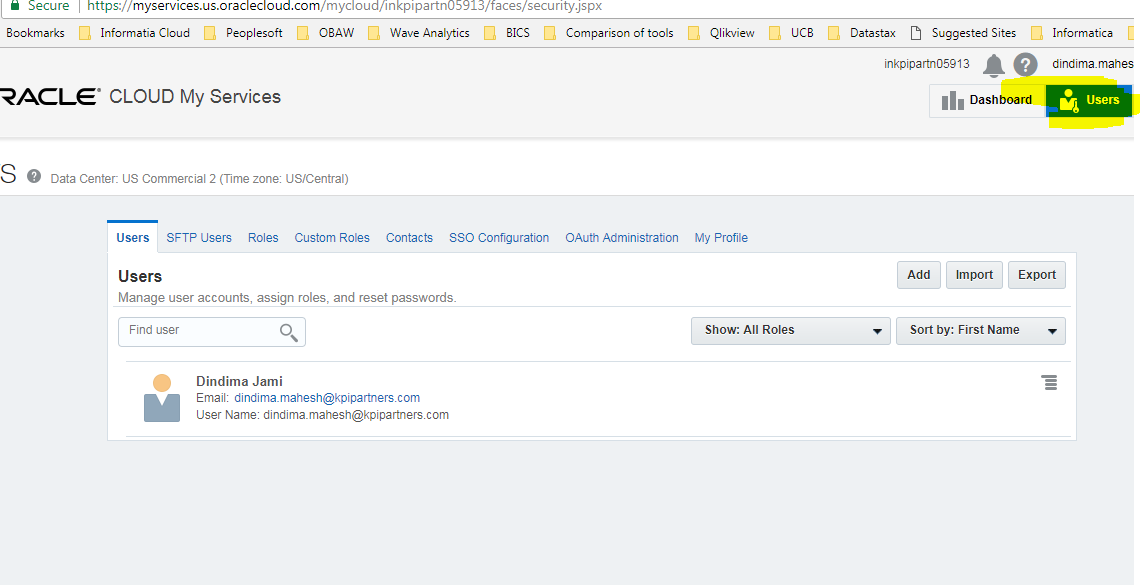1140x585 pixels.
Task: Click the Dindima Jami user avatar
Action: click(162, 398)
